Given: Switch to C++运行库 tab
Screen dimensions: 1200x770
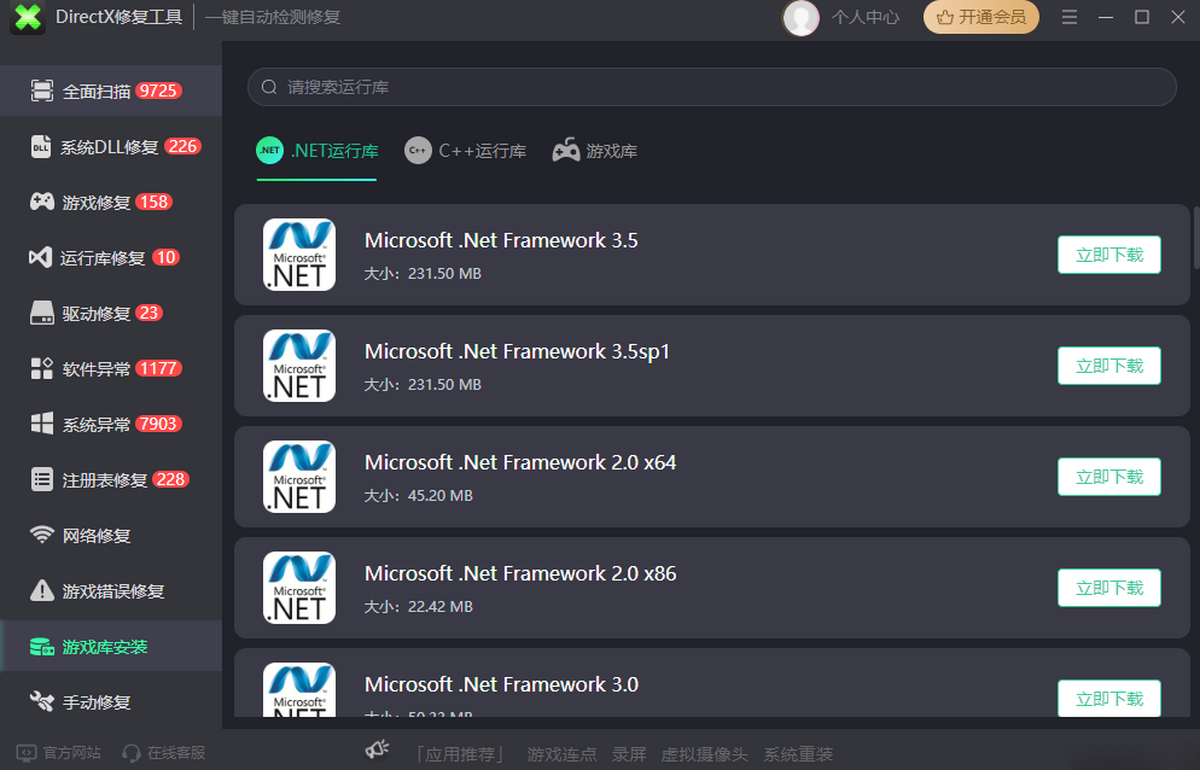Looking at the screenshot, I should click(466, 151).
